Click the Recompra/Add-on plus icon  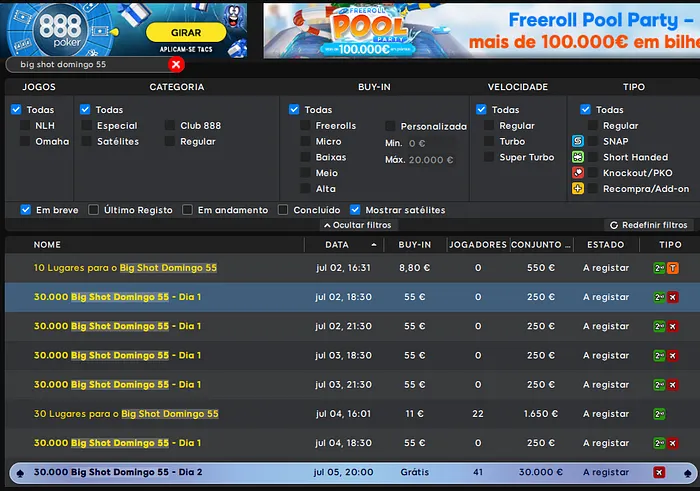(x=578, y=188)
